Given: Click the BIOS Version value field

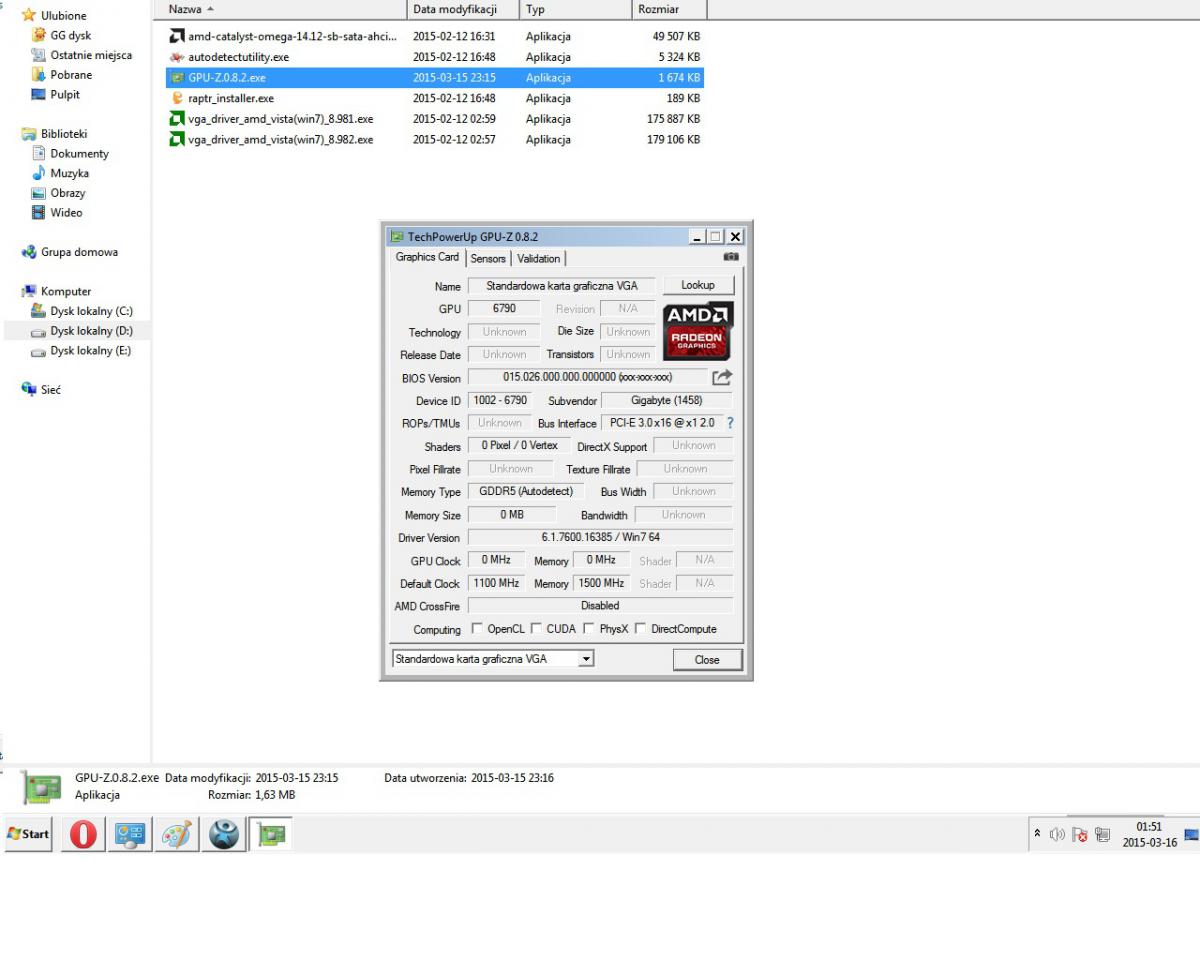Looking at the screenshot, I should (587, 378).
